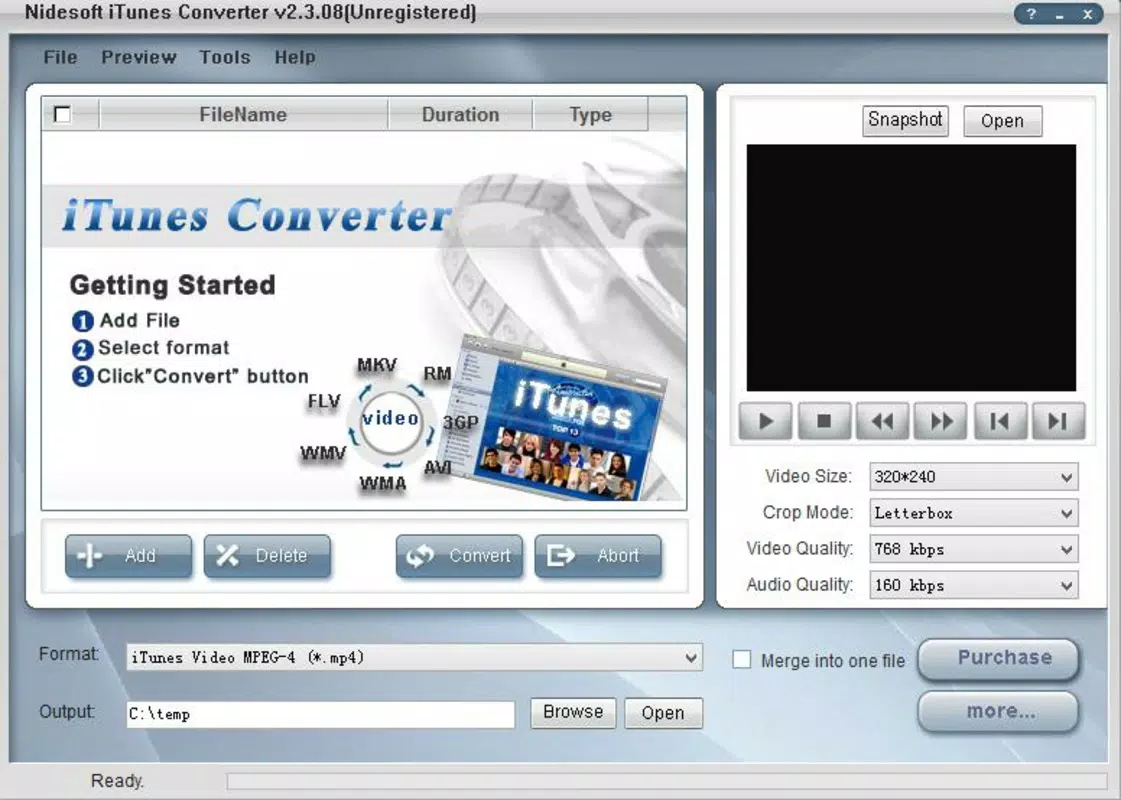Screen dimensions: 1121x800
Task: Click the Purchase button
Action: [x=998, y=658]
